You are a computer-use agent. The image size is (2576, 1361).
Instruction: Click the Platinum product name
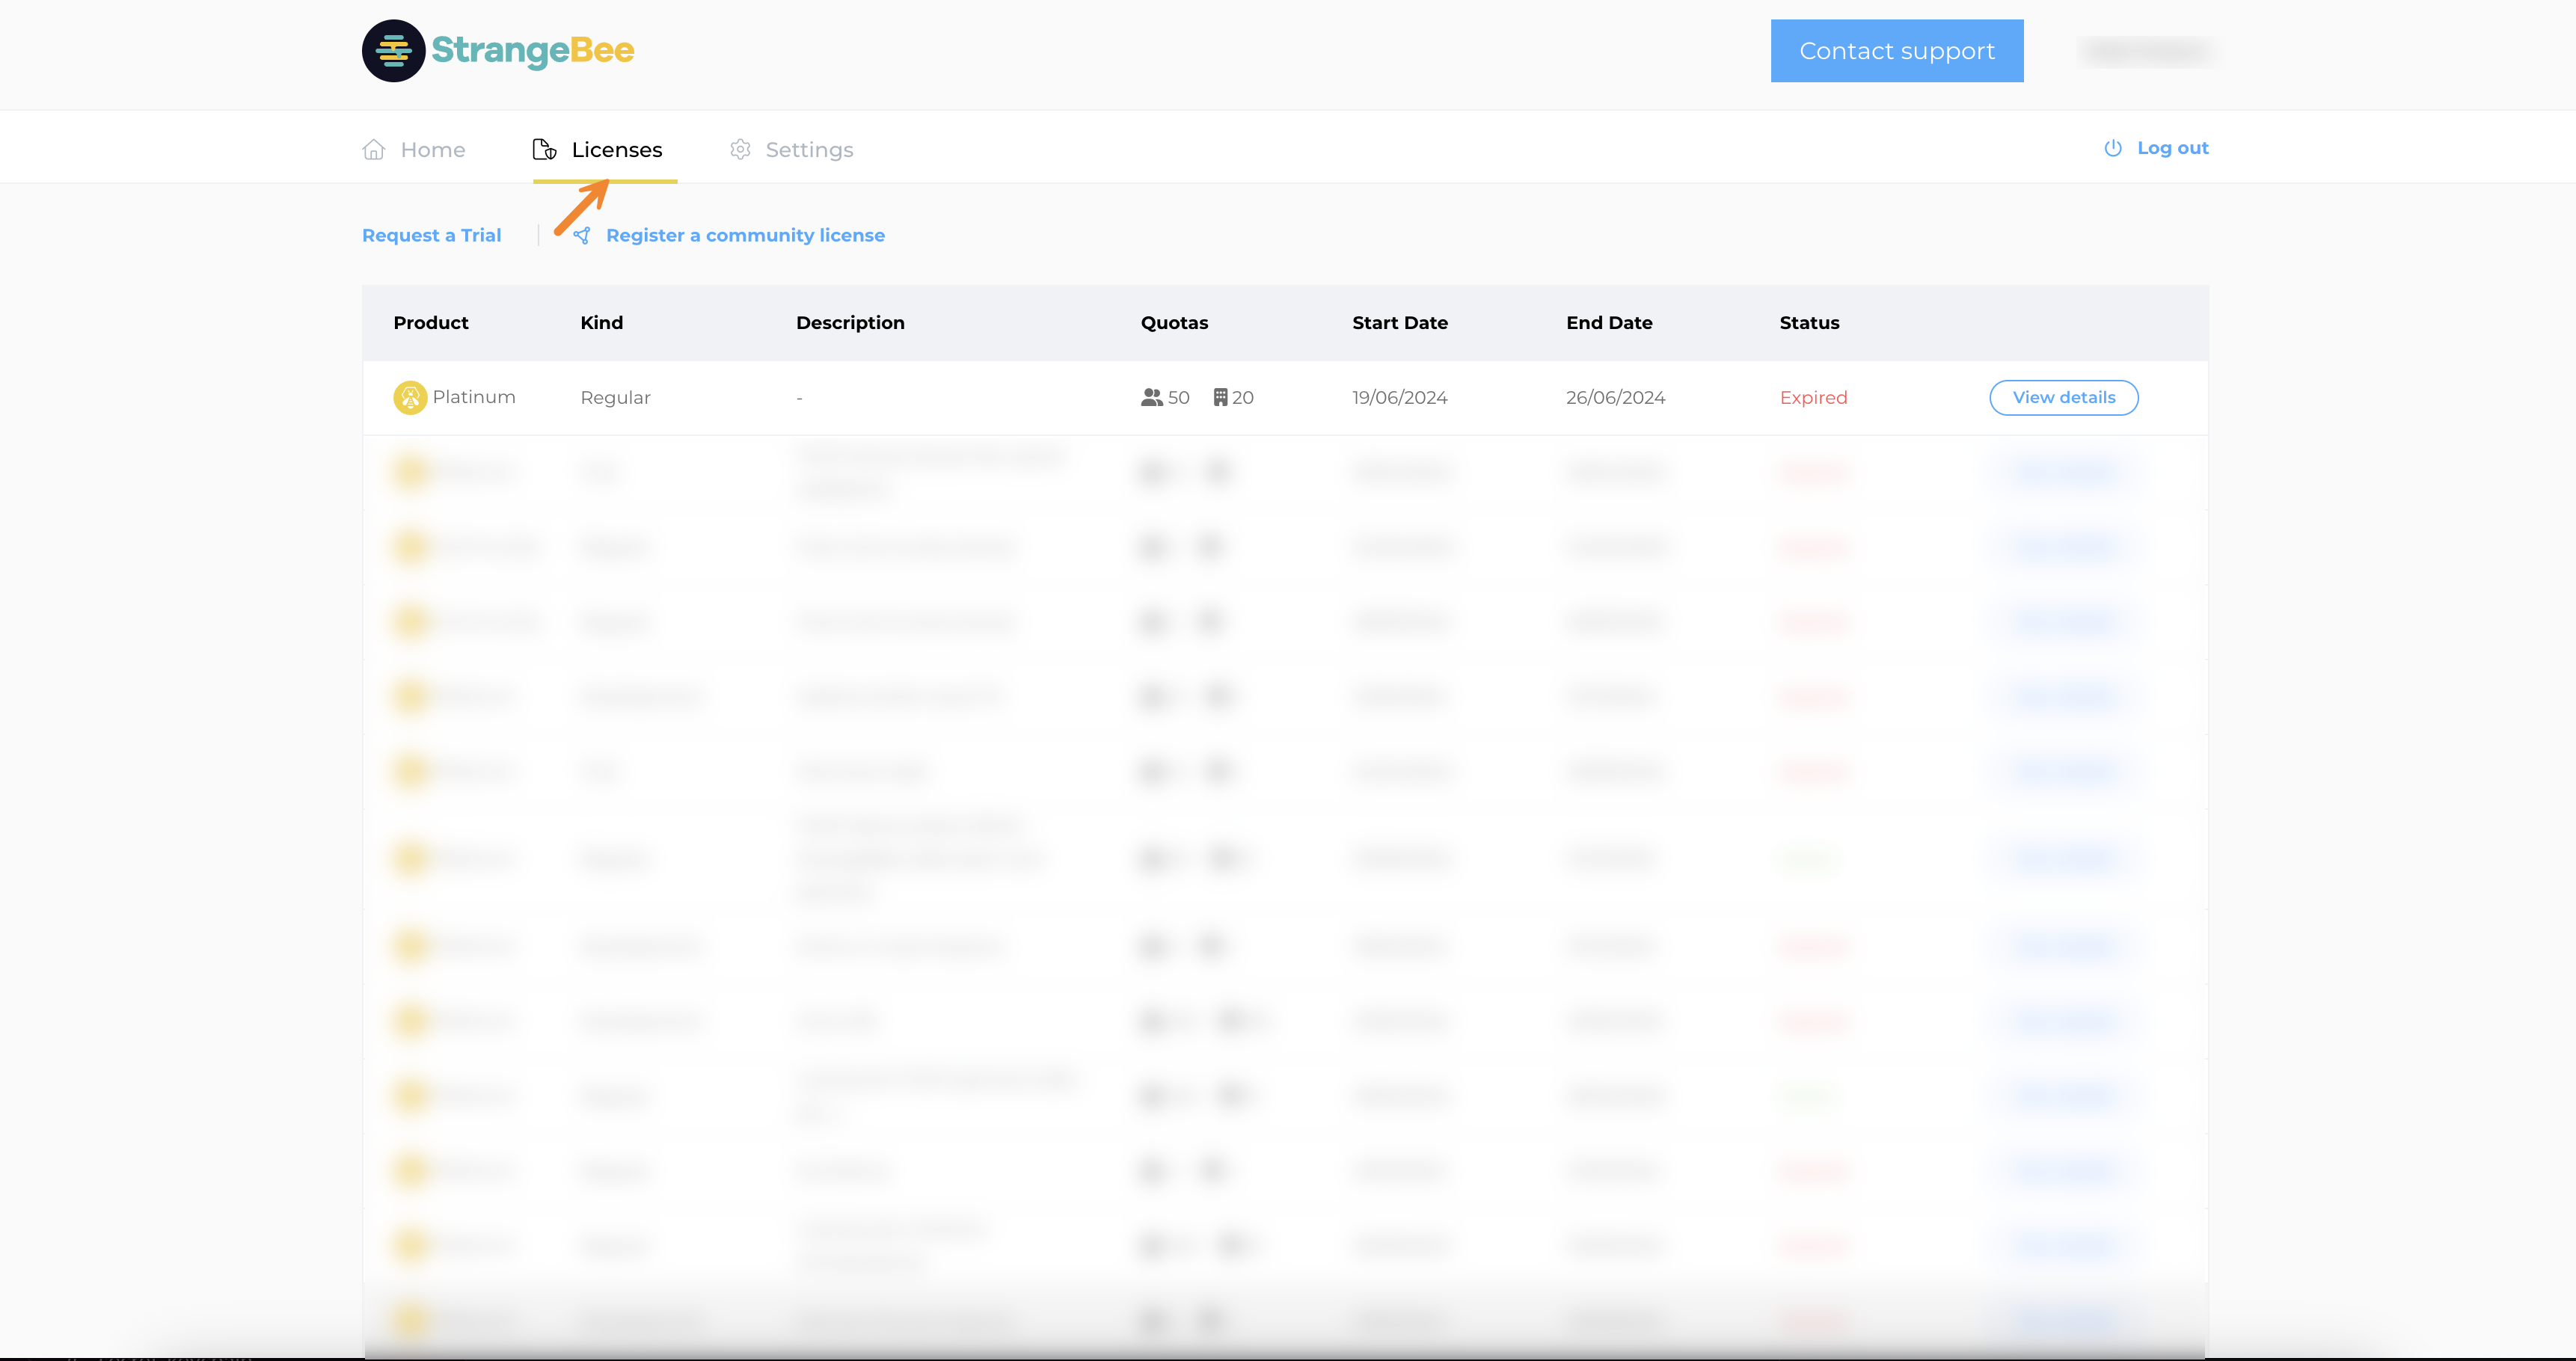tap(474, 397)
